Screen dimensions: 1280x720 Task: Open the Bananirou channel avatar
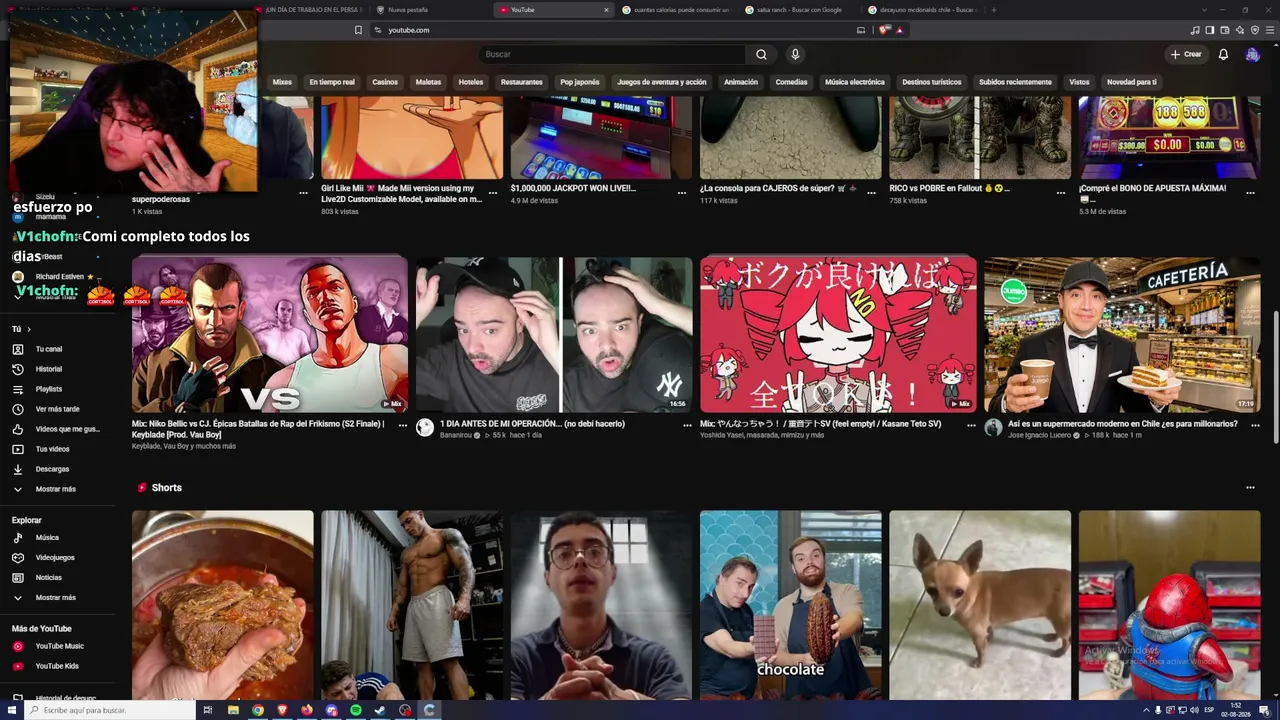tap(425, 428)
